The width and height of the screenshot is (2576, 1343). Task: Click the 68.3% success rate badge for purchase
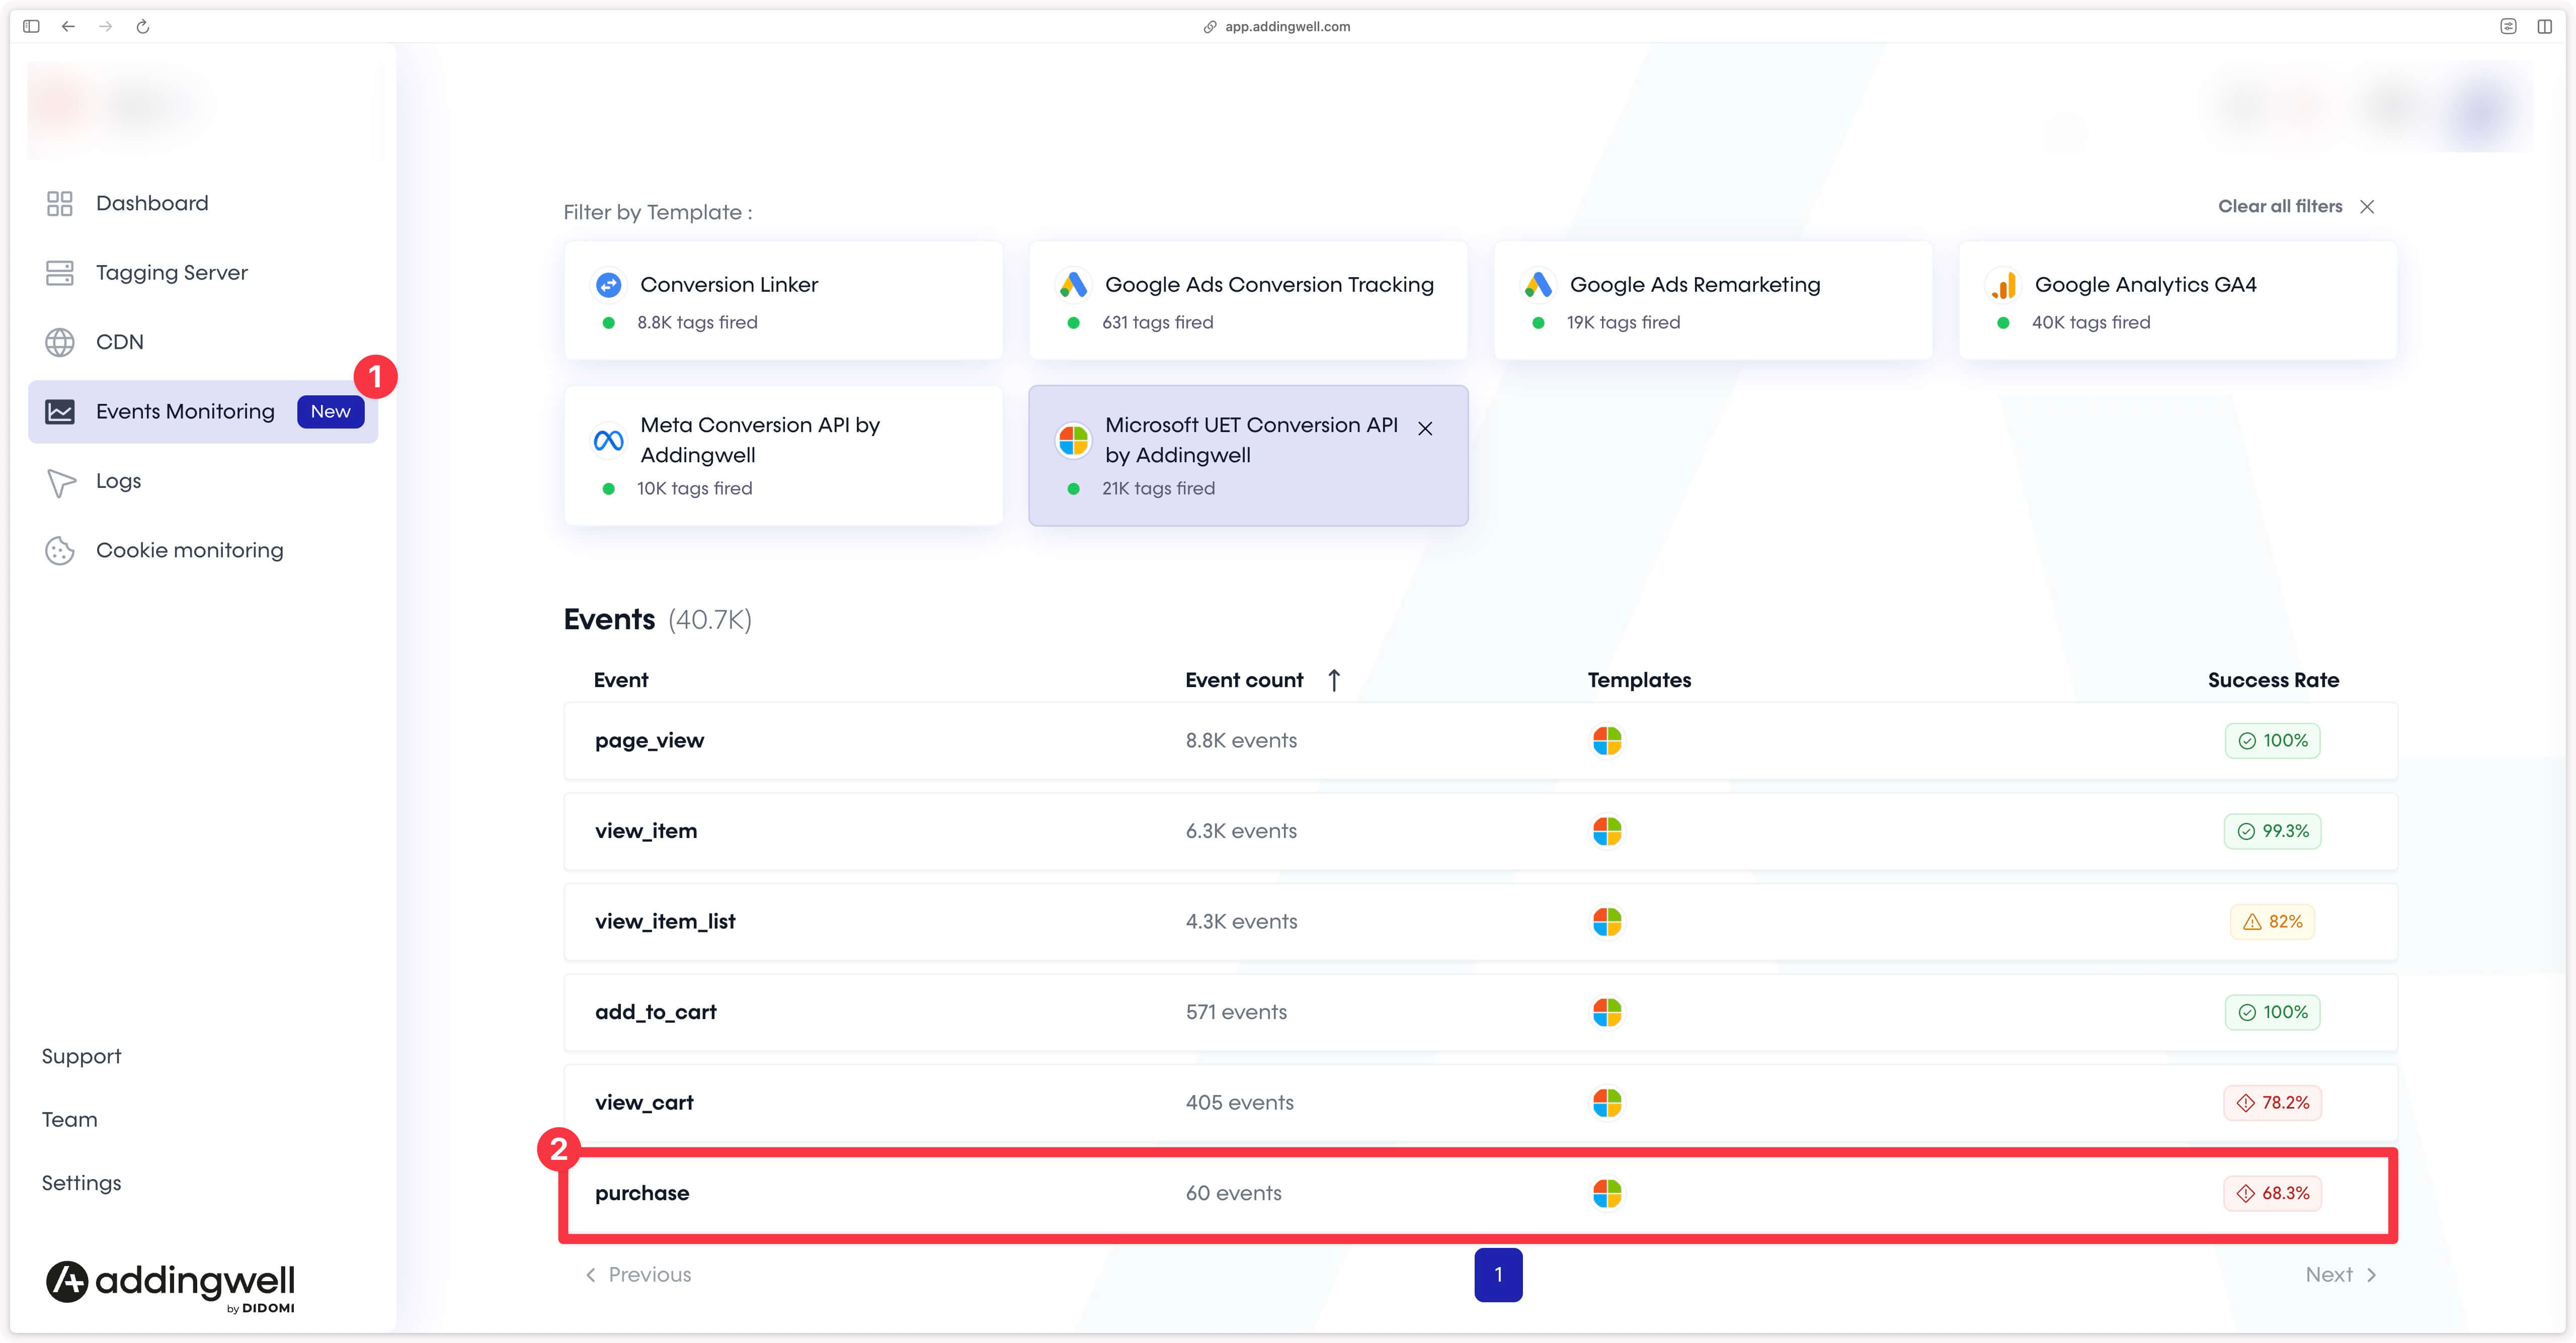2272,1192
